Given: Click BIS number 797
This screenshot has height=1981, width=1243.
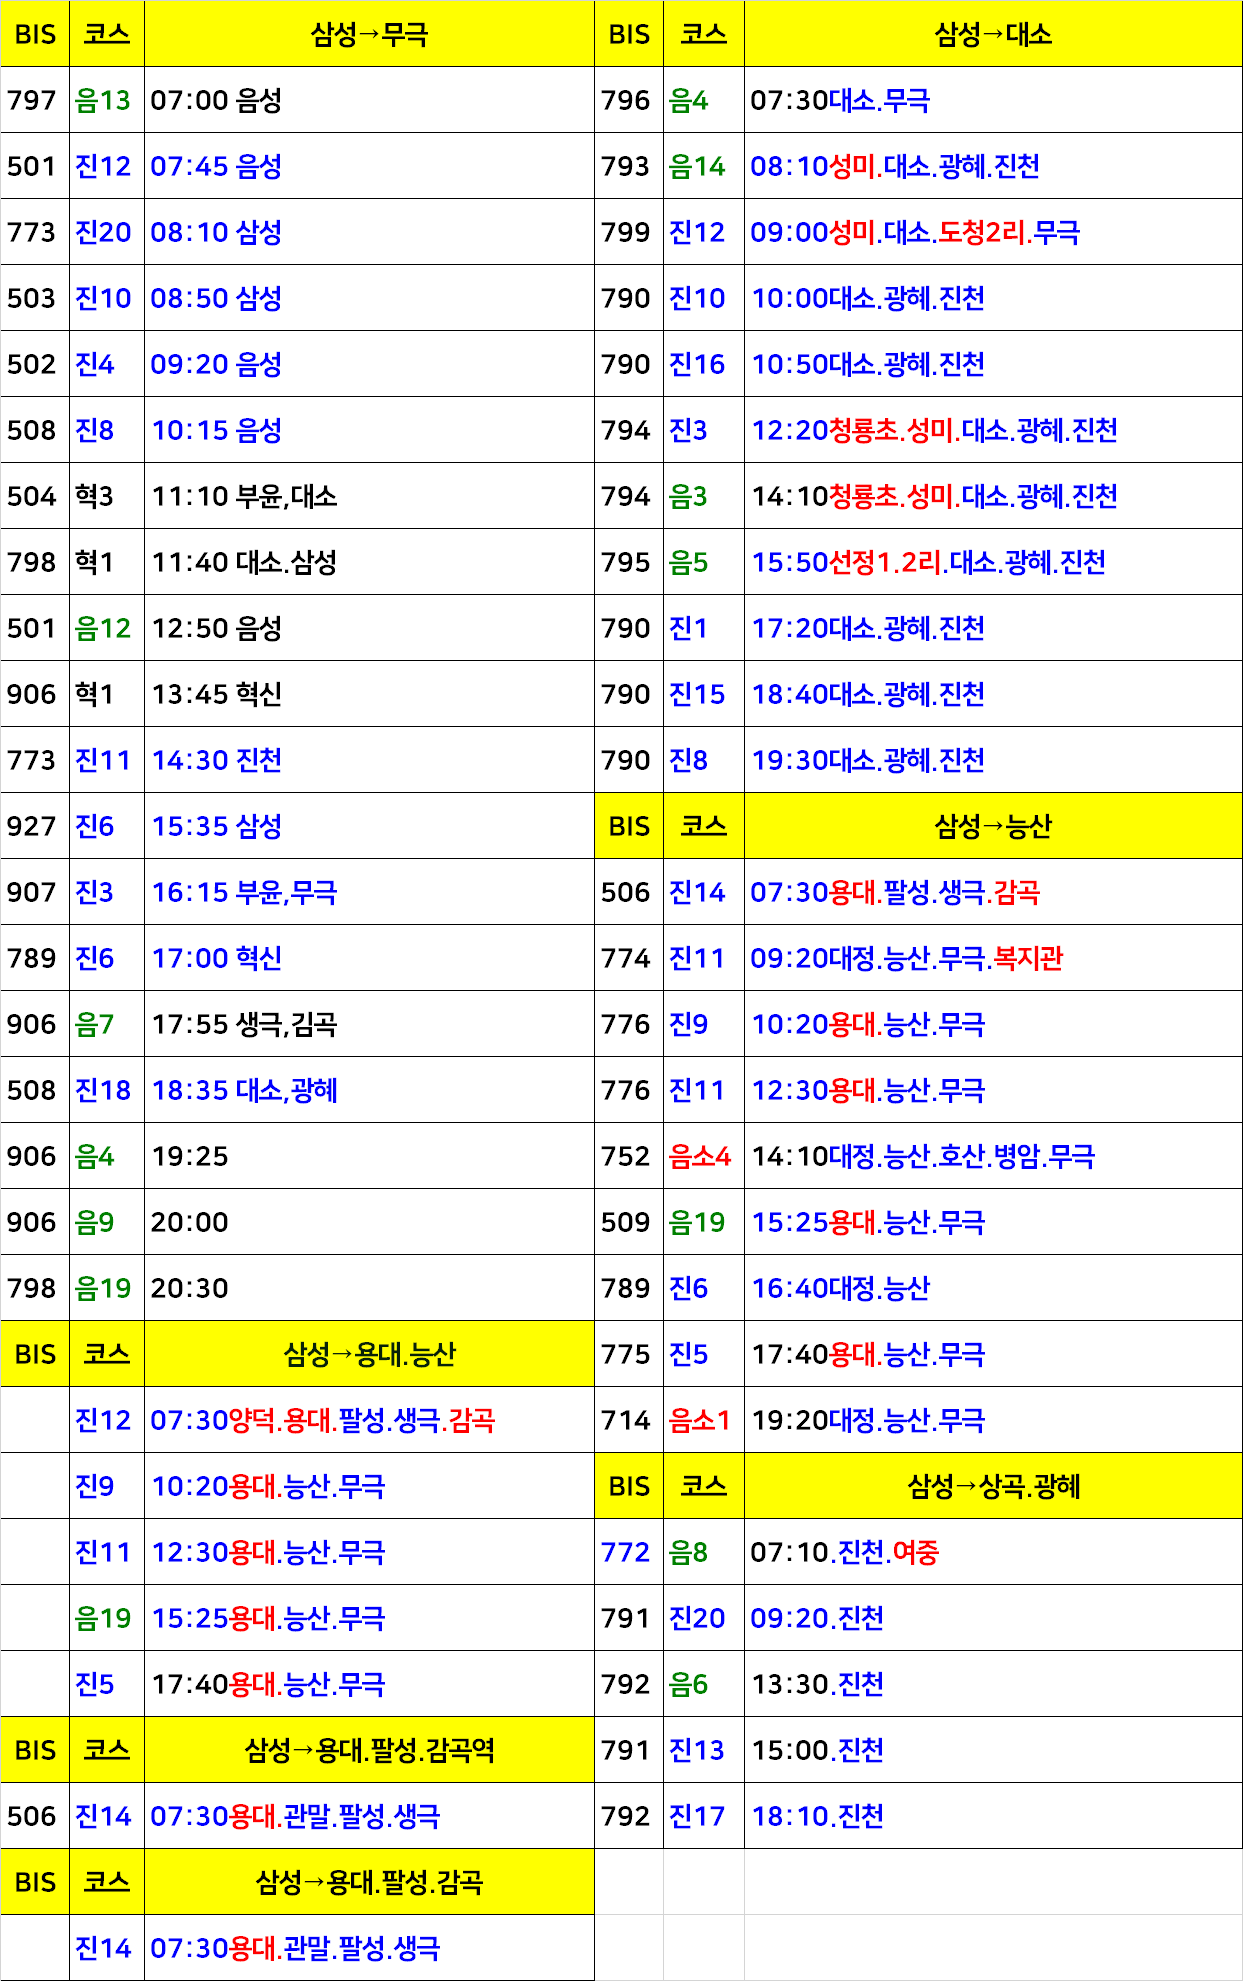Looking at the screenshot, I should click(32, 100).
